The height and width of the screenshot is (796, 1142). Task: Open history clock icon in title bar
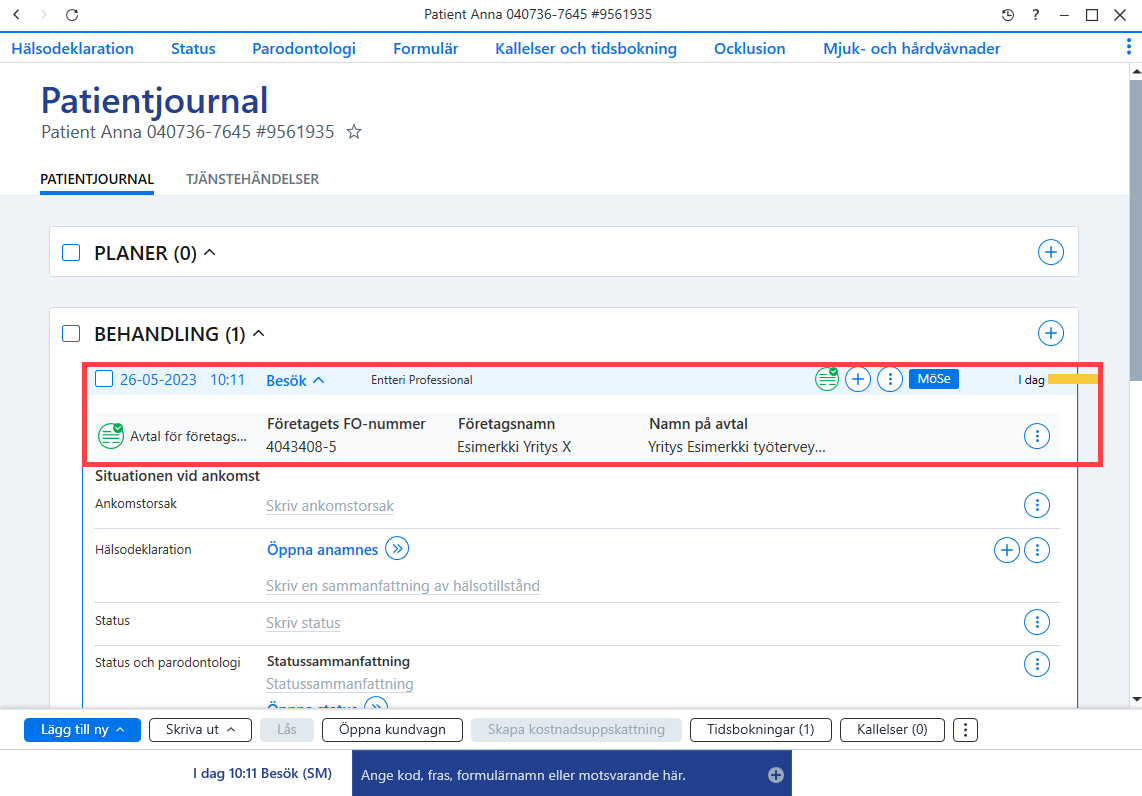(x=1008, y=15)
